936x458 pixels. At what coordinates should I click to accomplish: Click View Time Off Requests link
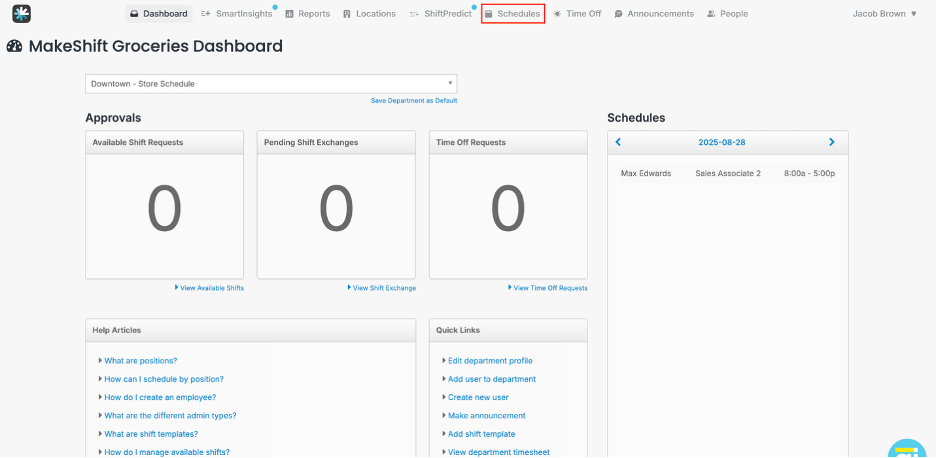pyautogui.click(x=549, y=288)
